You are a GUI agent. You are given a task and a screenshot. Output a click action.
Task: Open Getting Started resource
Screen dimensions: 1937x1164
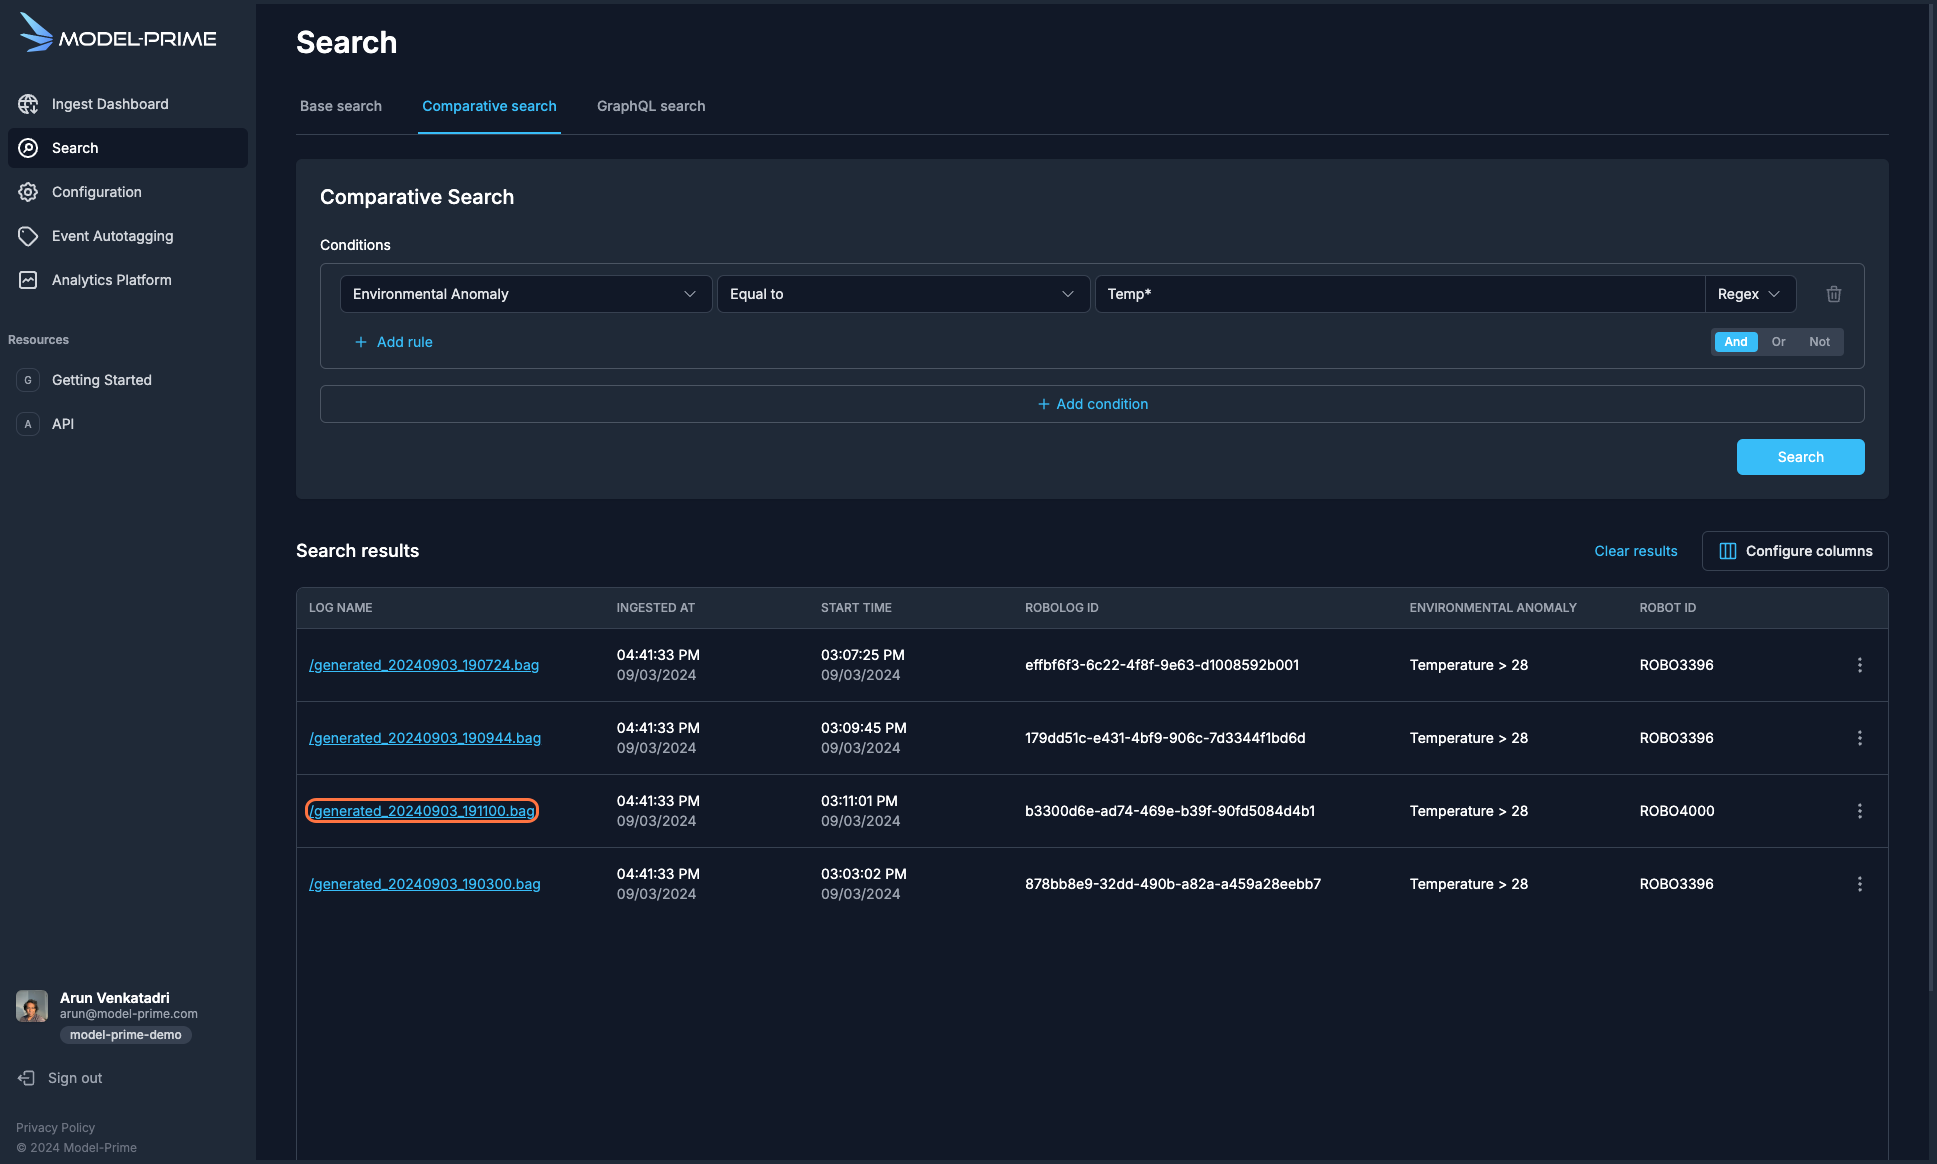[128, 380]
